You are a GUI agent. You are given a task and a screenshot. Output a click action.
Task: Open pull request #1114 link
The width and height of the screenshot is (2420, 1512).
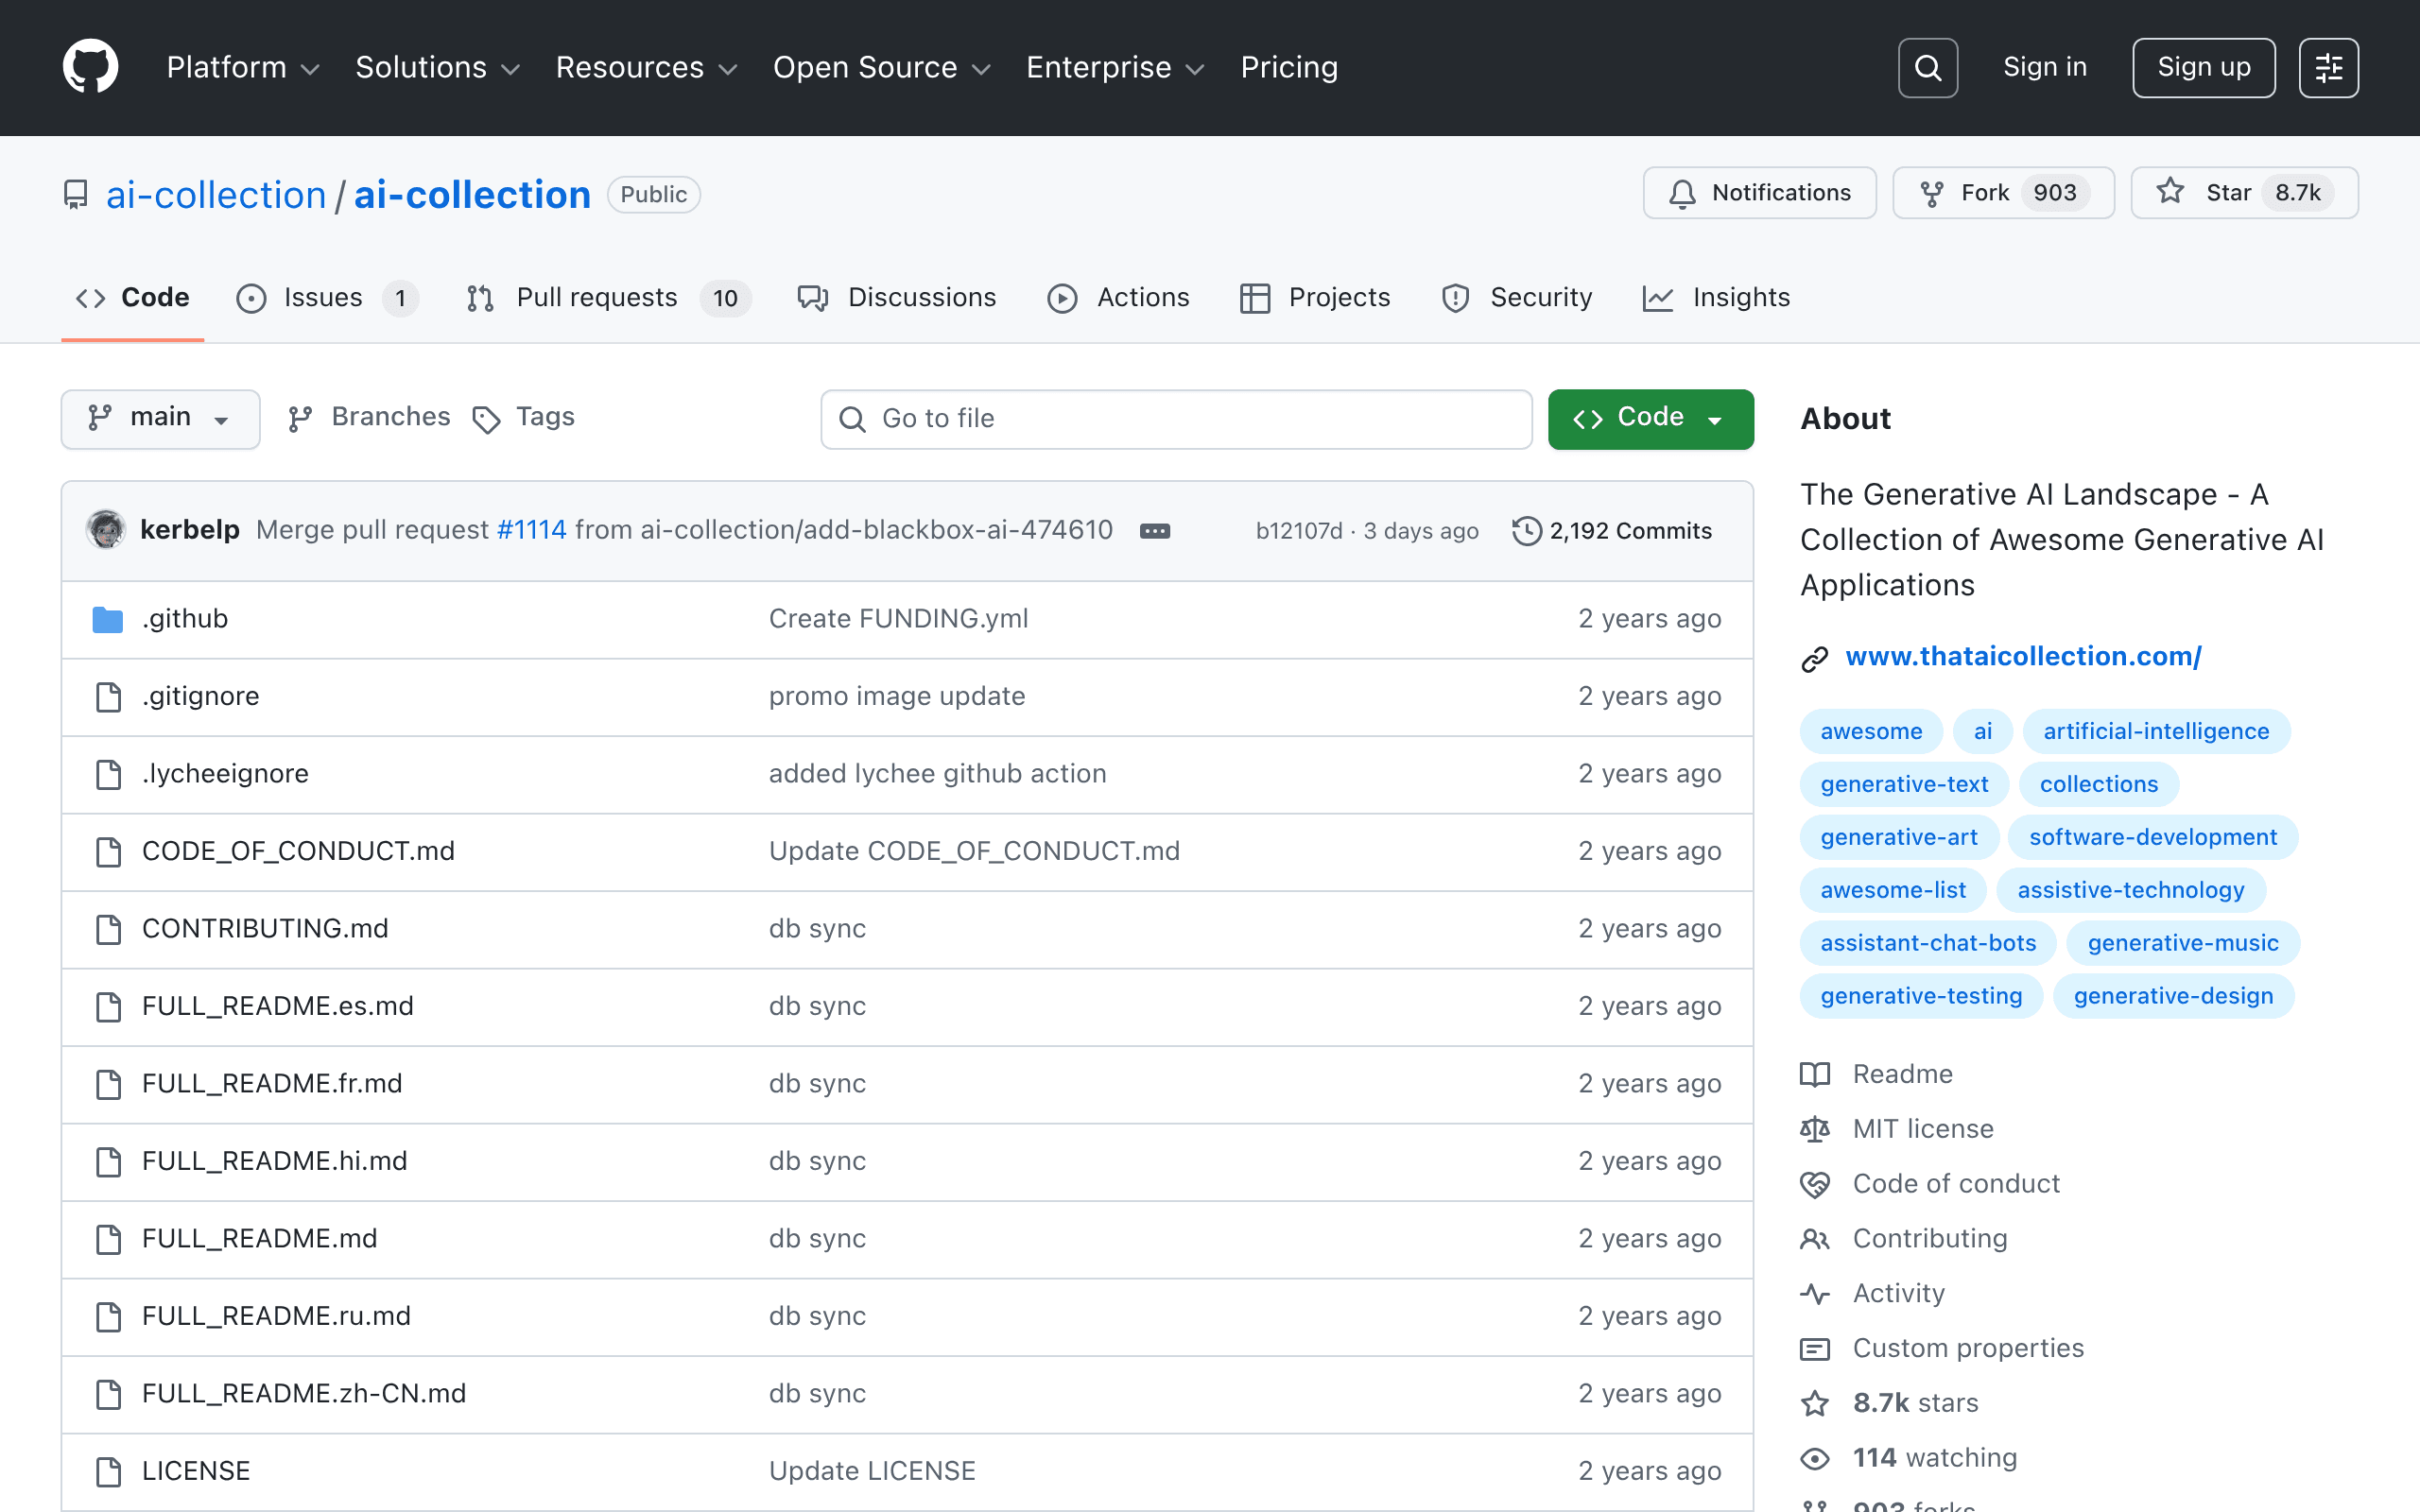[x=531, y=530]
